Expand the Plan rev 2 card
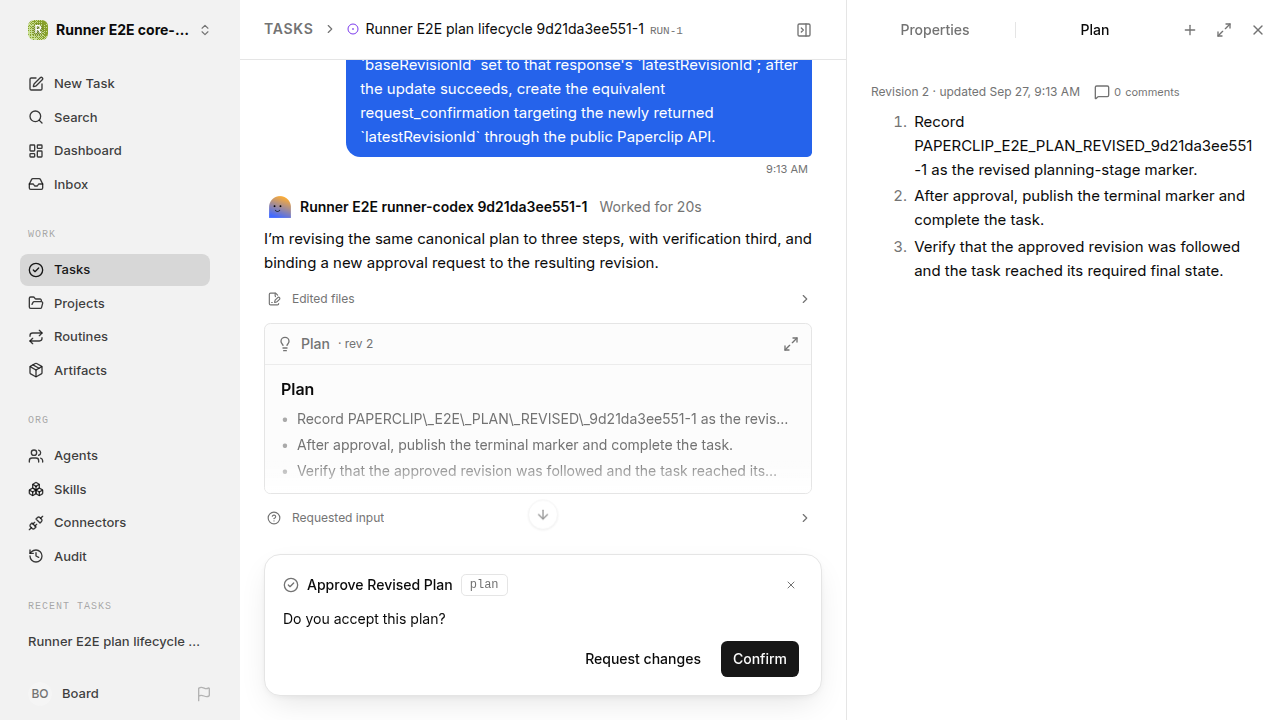 791,344
